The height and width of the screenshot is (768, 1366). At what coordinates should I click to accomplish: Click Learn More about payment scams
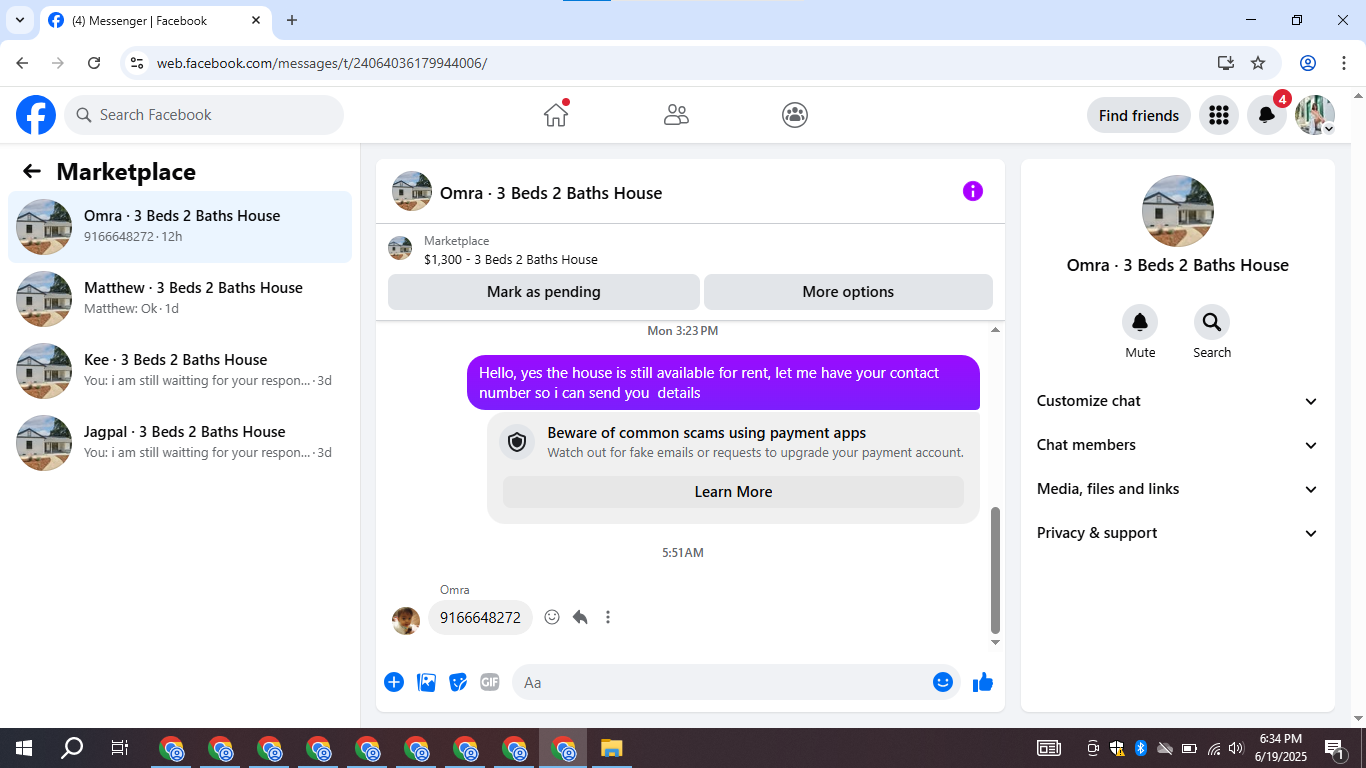tap(733, 492)
